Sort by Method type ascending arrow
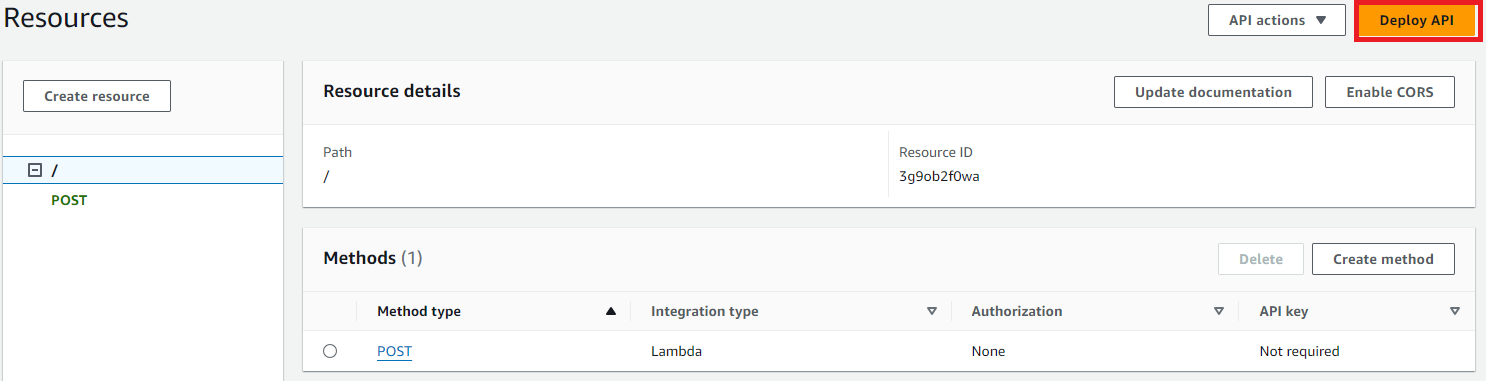The width and height of the screenshot is (1486, 381). click(x=611, y=311)
